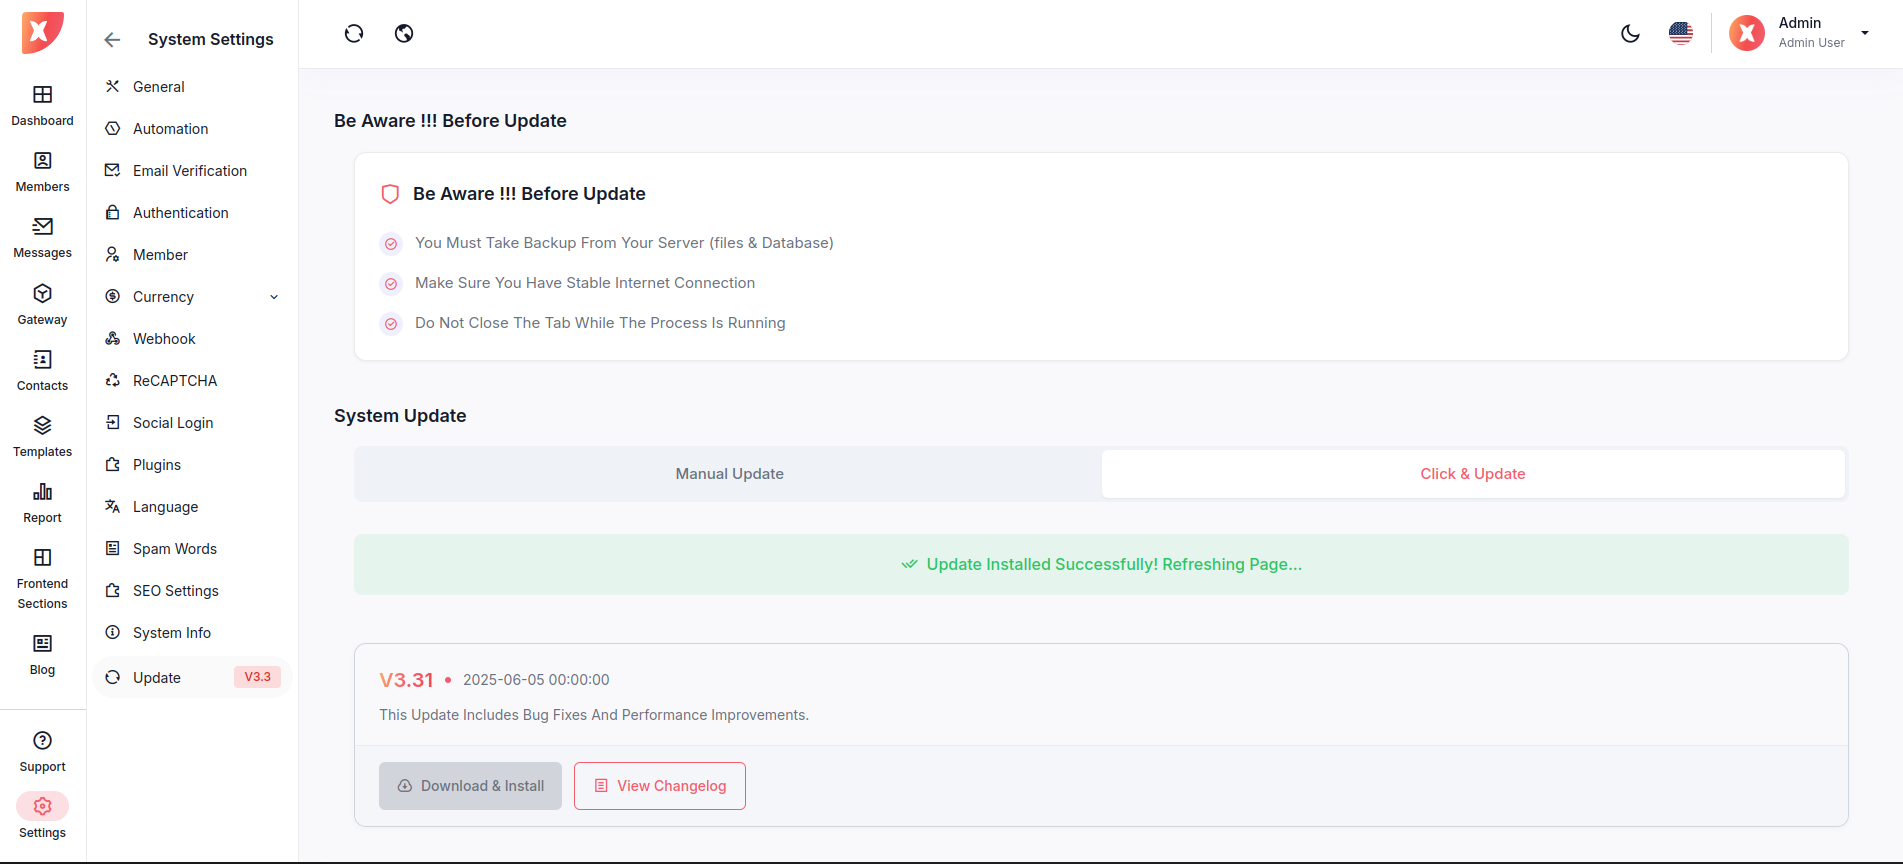
Task: Open Report from left sidebar
Action: point(42,502)
